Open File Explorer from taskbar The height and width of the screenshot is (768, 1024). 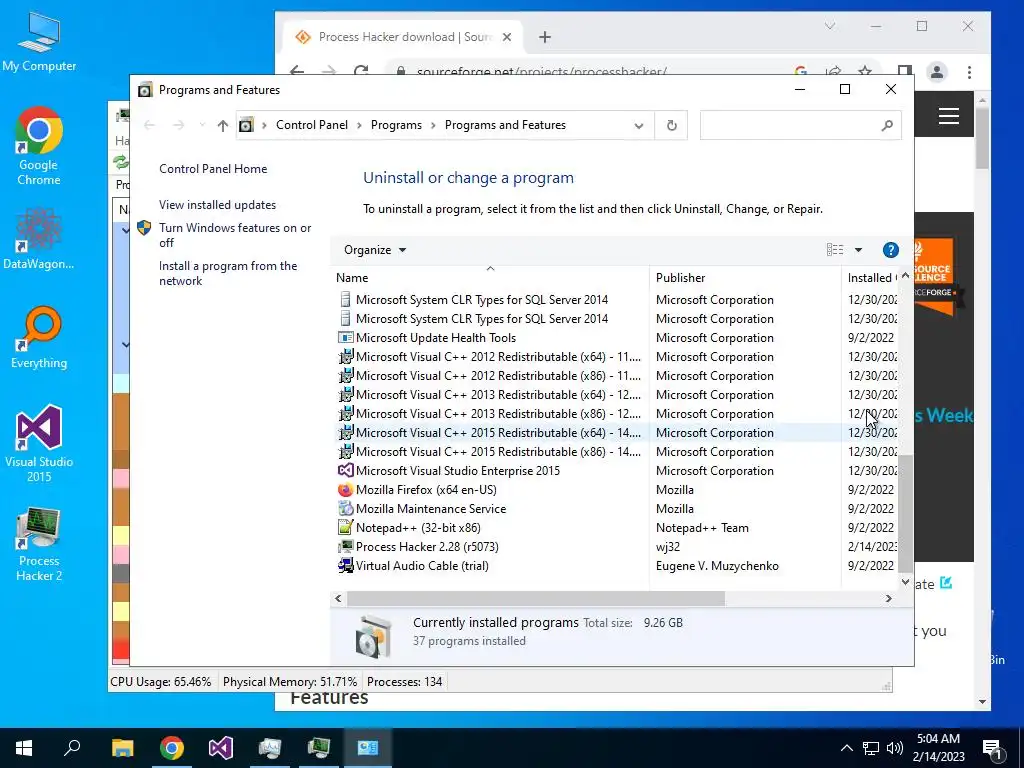(122, 748)
